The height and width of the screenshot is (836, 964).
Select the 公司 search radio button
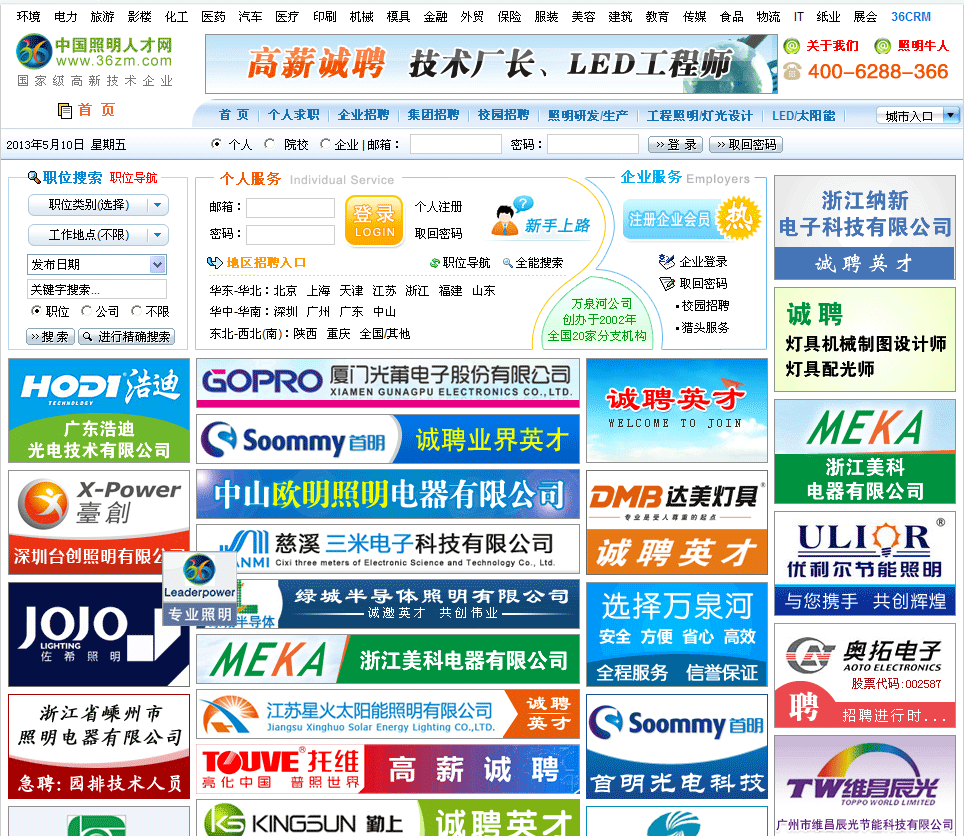click(86, 311)
